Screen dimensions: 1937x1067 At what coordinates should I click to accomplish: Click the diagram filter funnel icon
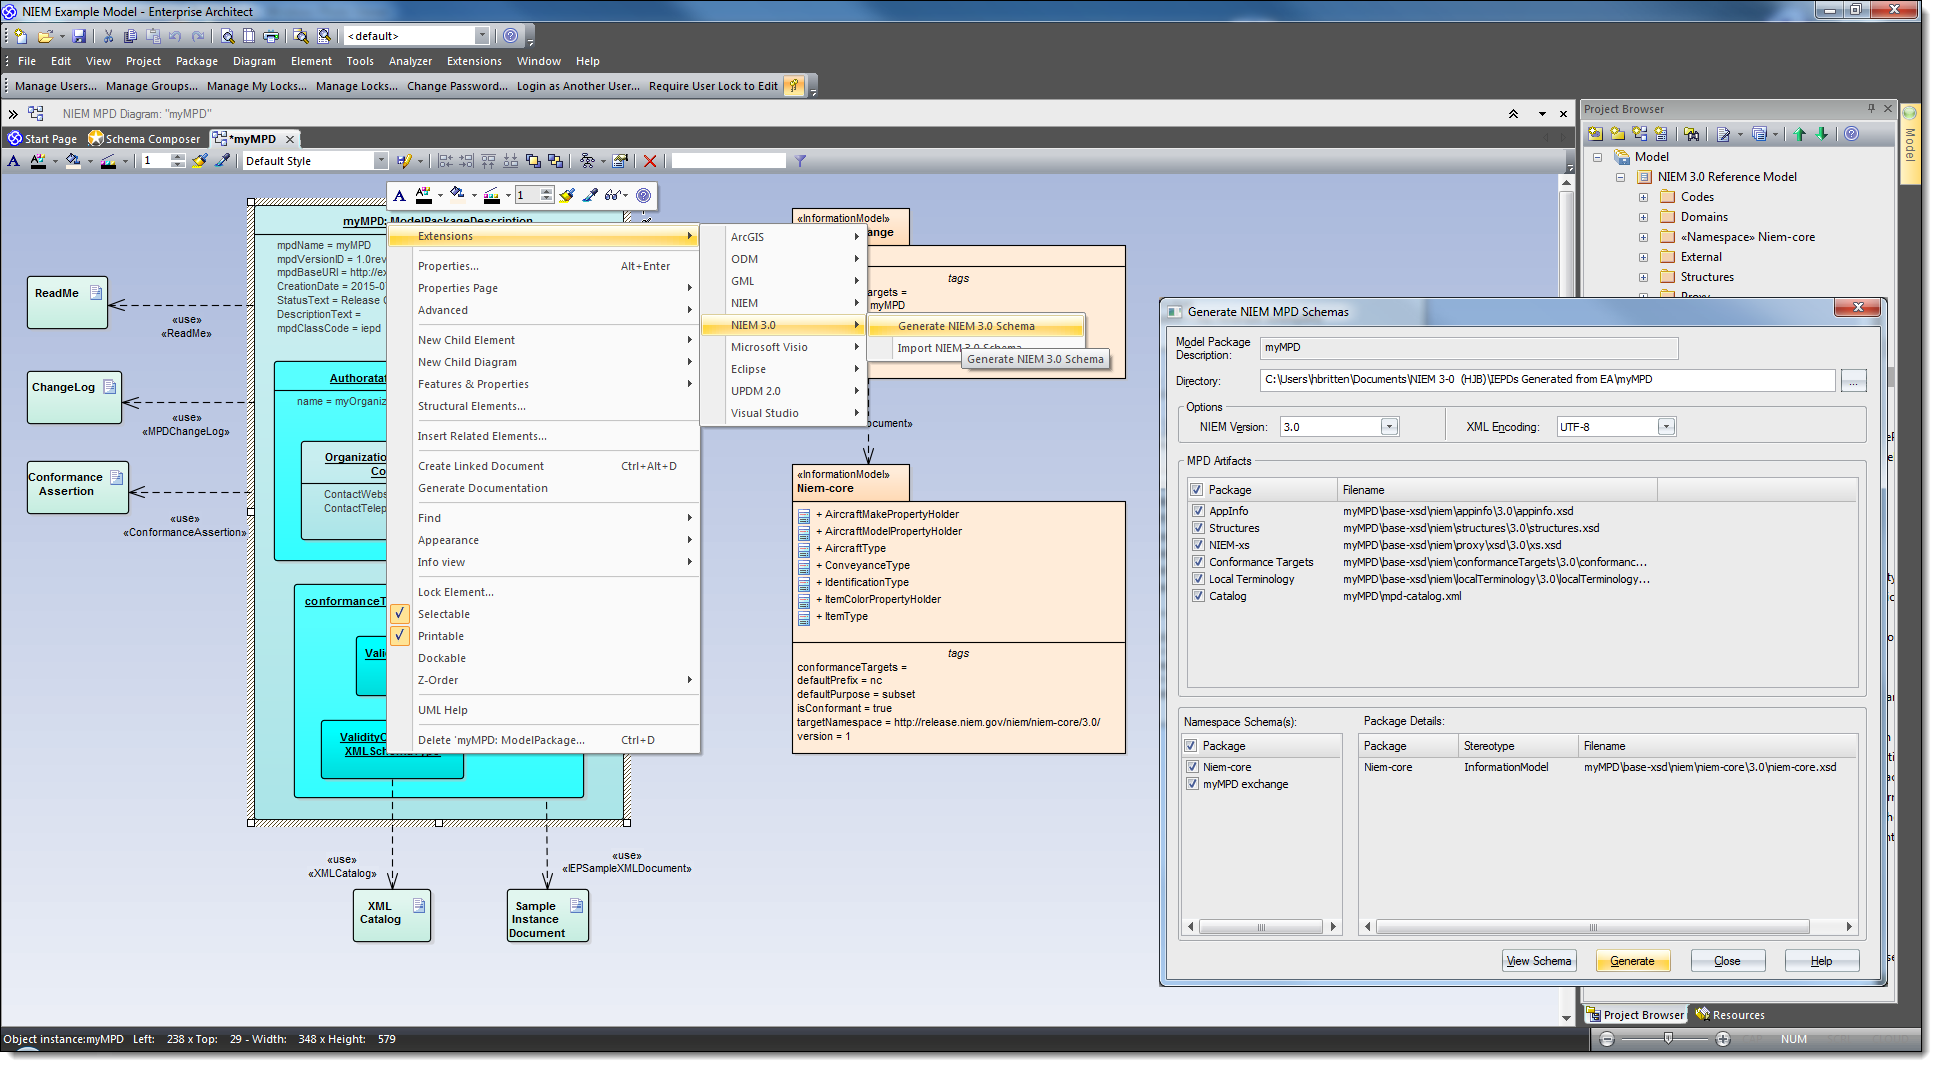pos(800,161)
